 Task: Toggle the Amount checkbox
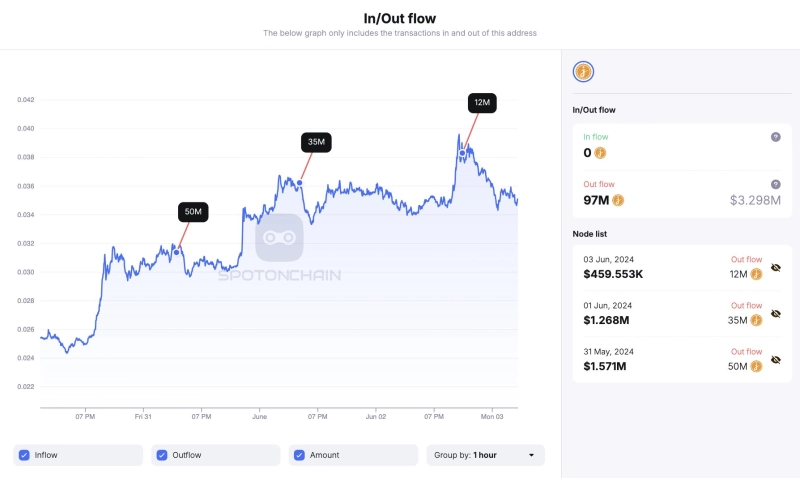pyautogui.click(x=299, y=455)
